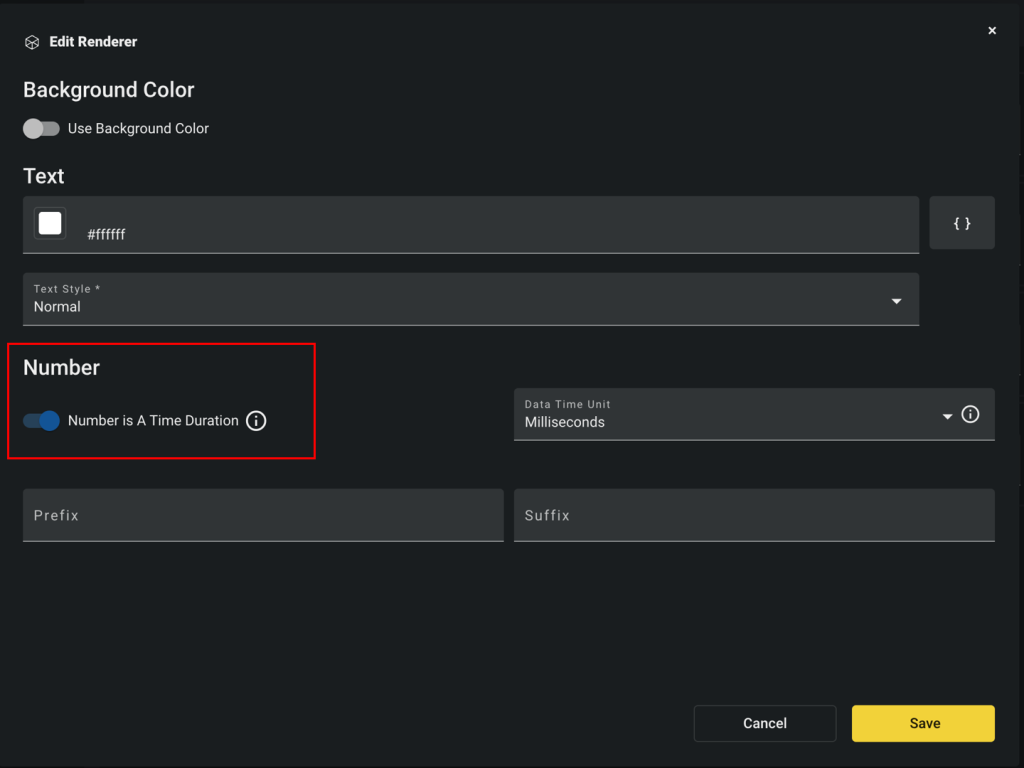Click the 'Number is A Time Duration' label
1024x768 pixels.
[x=153, y=421]
